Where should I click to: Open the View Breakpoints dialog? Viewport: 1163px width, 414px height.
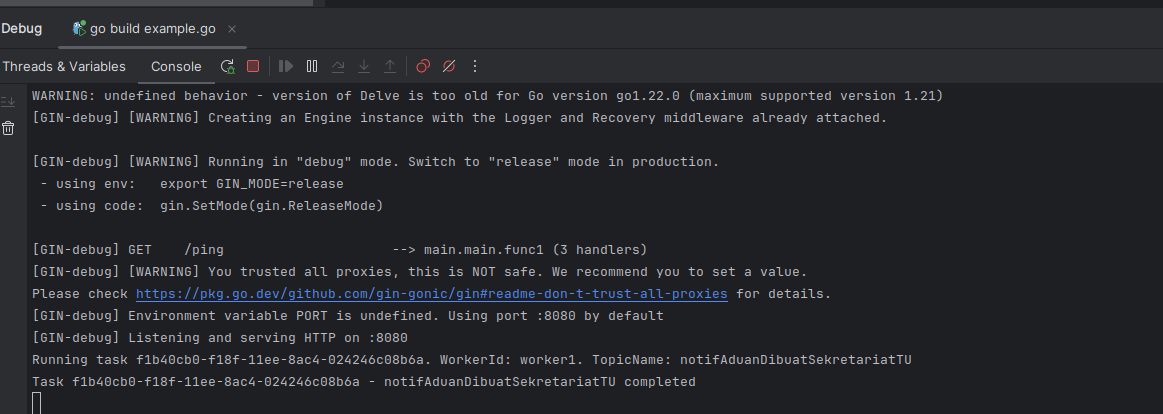(x=423, y=66)
